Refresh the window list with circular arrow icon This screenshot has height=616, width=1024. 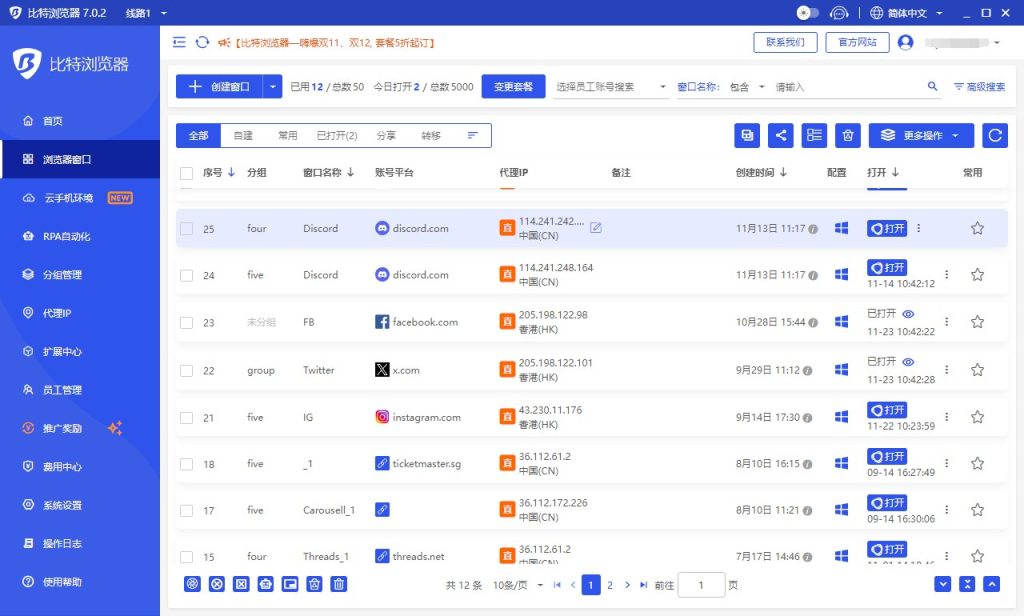click(x=995, y=135)
